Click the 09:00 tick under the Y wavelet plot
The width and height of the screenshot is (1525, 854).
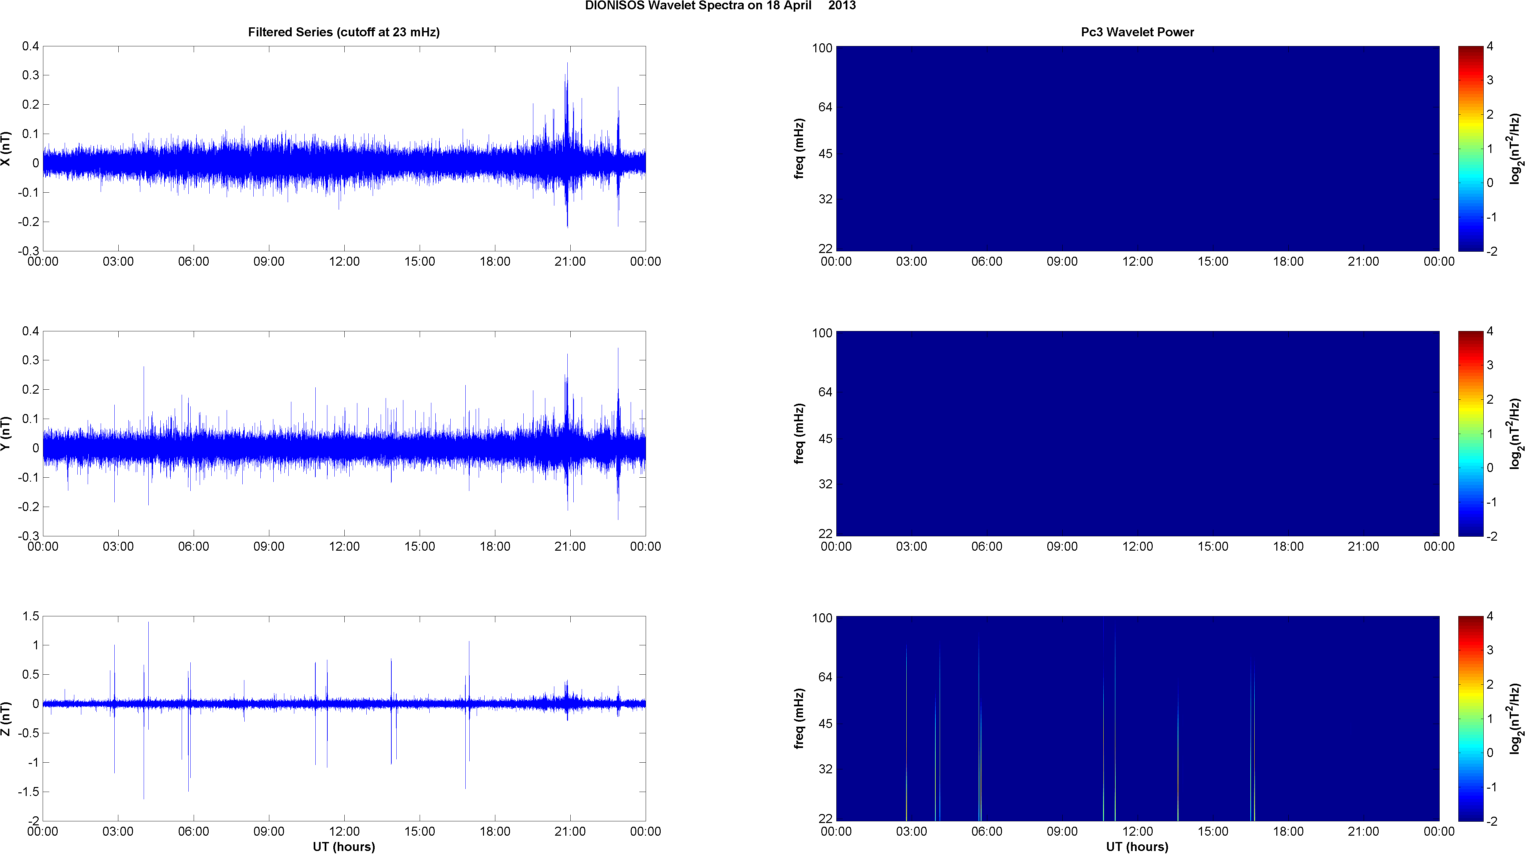[x=1062, y=547]
